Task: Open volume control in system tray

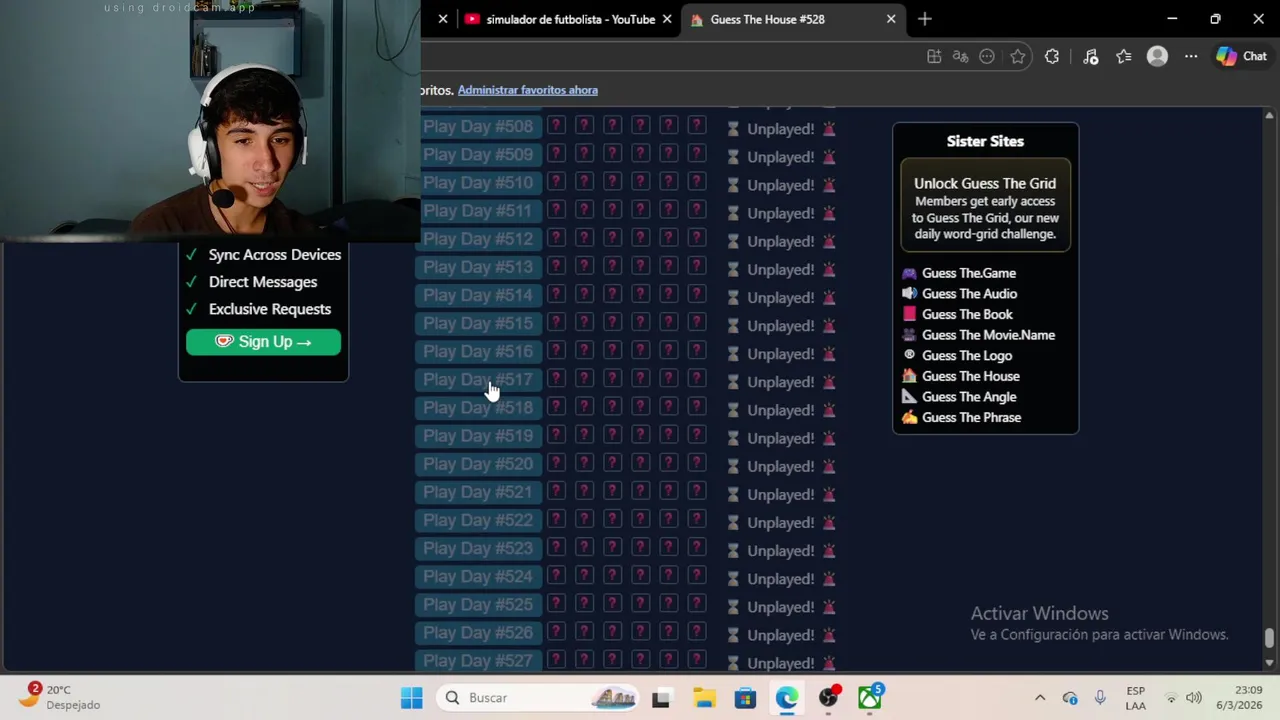Action: [x=1194, y=698]
